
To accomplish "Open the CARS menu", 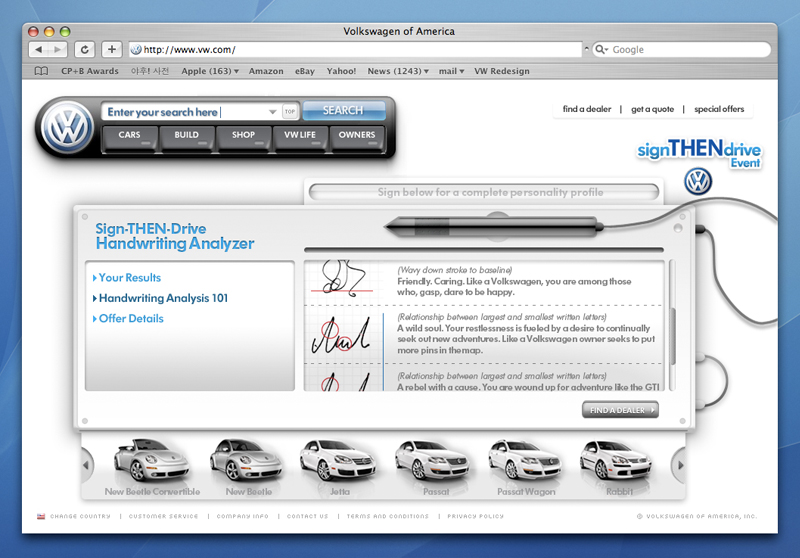I will (x=130, y=138).
